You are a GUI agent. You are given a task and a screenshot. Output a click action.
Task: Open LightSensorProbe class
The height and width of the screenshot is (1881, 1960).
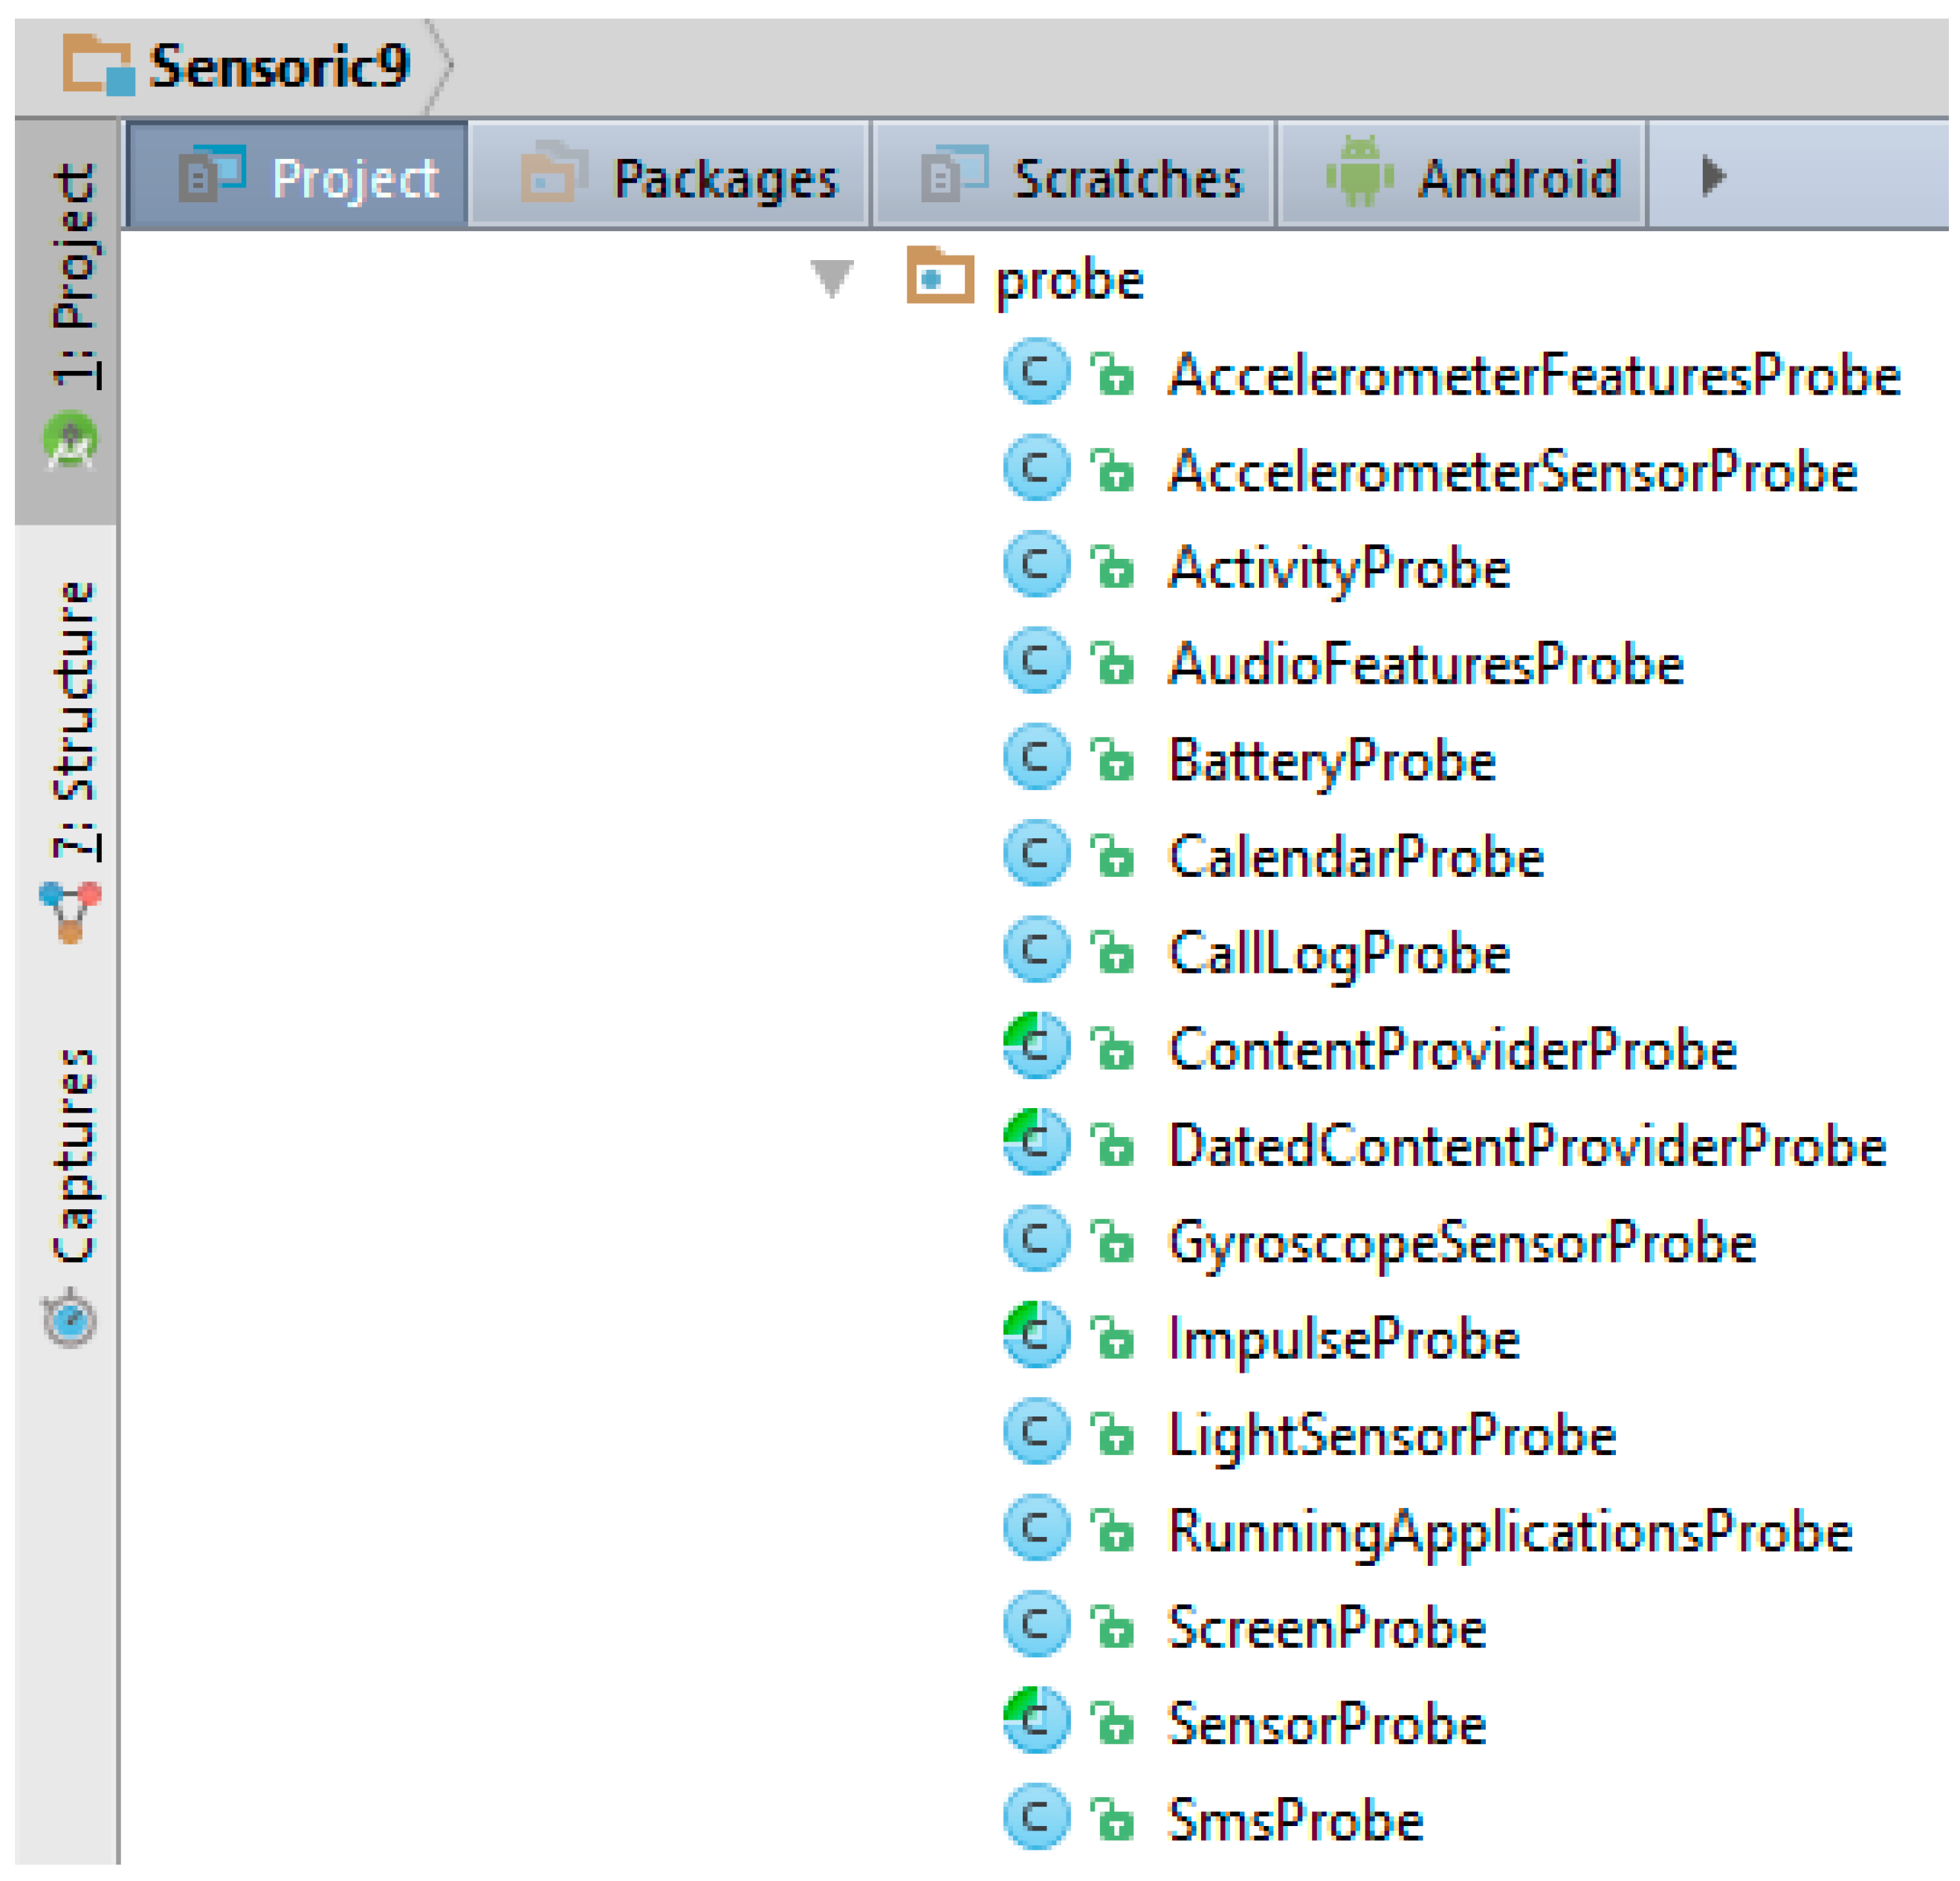(x=1392, y=1437)
